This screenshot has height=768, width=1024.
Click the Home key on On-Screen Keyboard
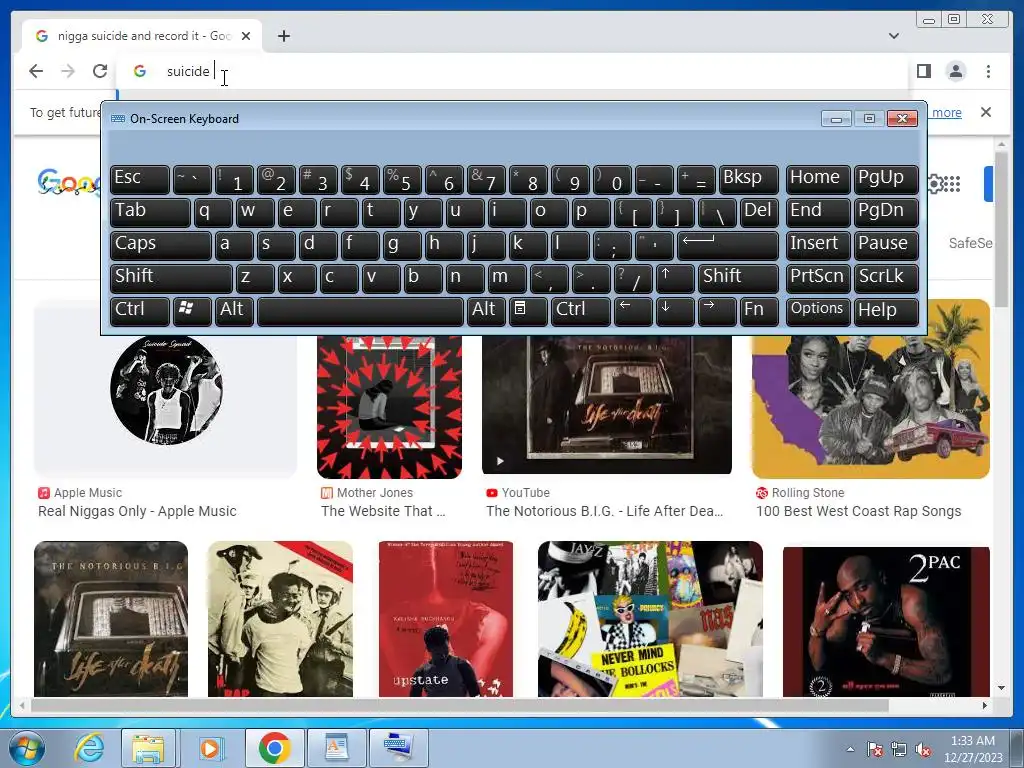818,179
